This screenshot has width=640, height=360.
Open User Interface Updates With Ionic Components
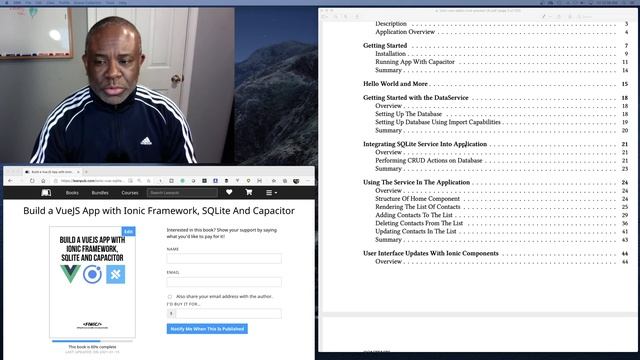pos(431,253)
